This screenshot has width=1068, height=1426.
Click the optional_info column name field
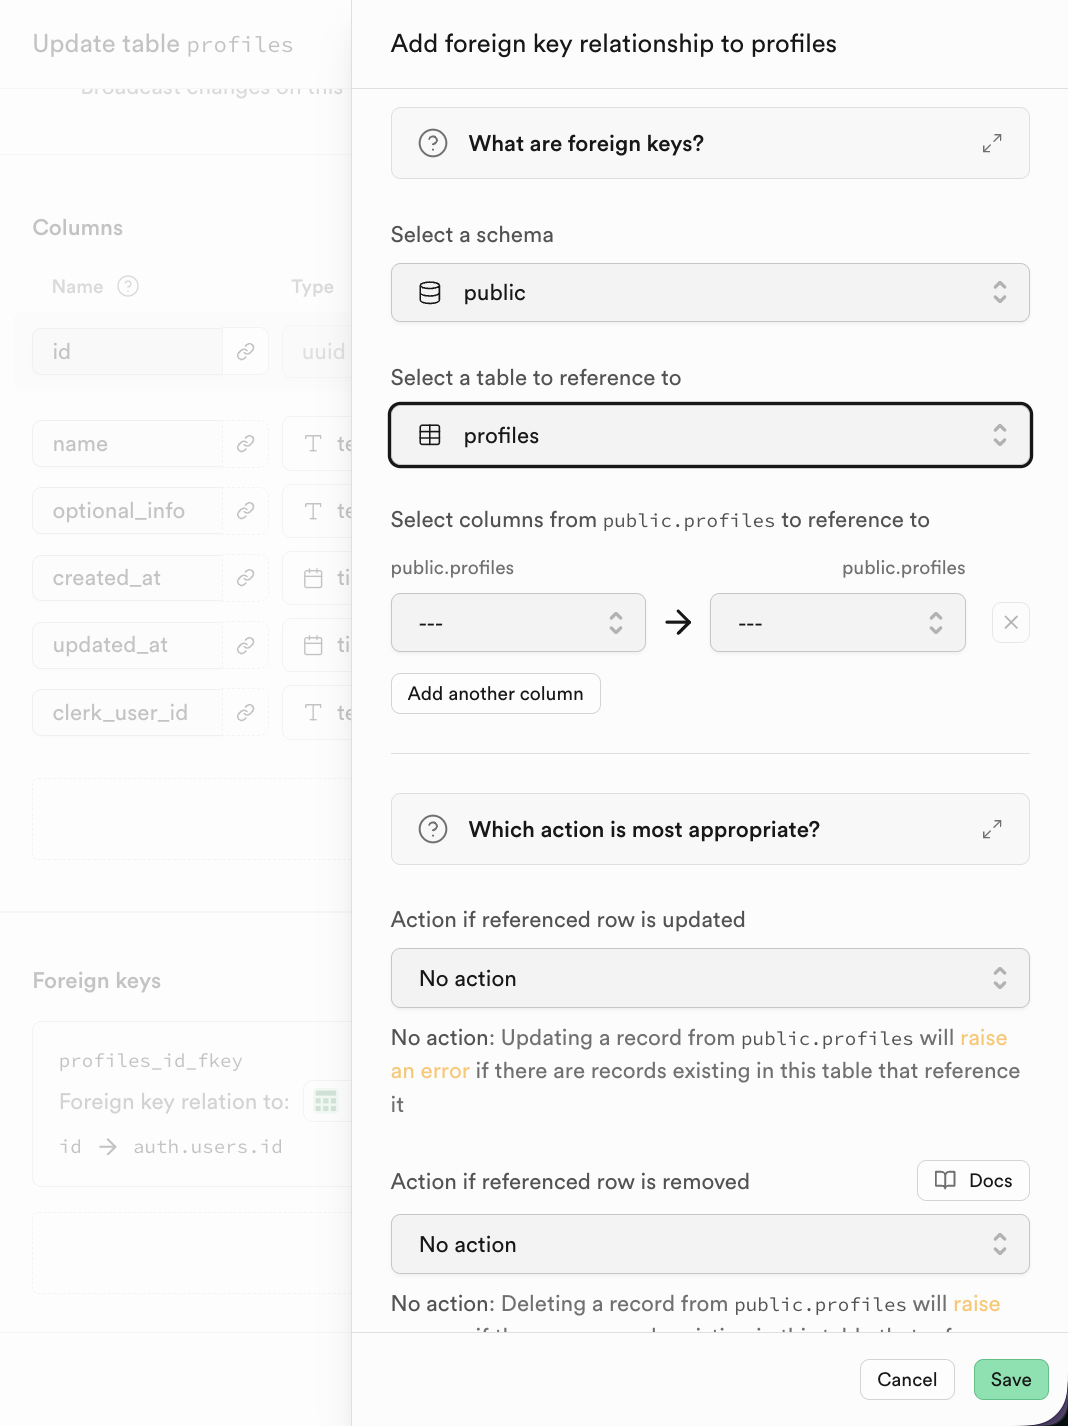[x=127, y=511]
